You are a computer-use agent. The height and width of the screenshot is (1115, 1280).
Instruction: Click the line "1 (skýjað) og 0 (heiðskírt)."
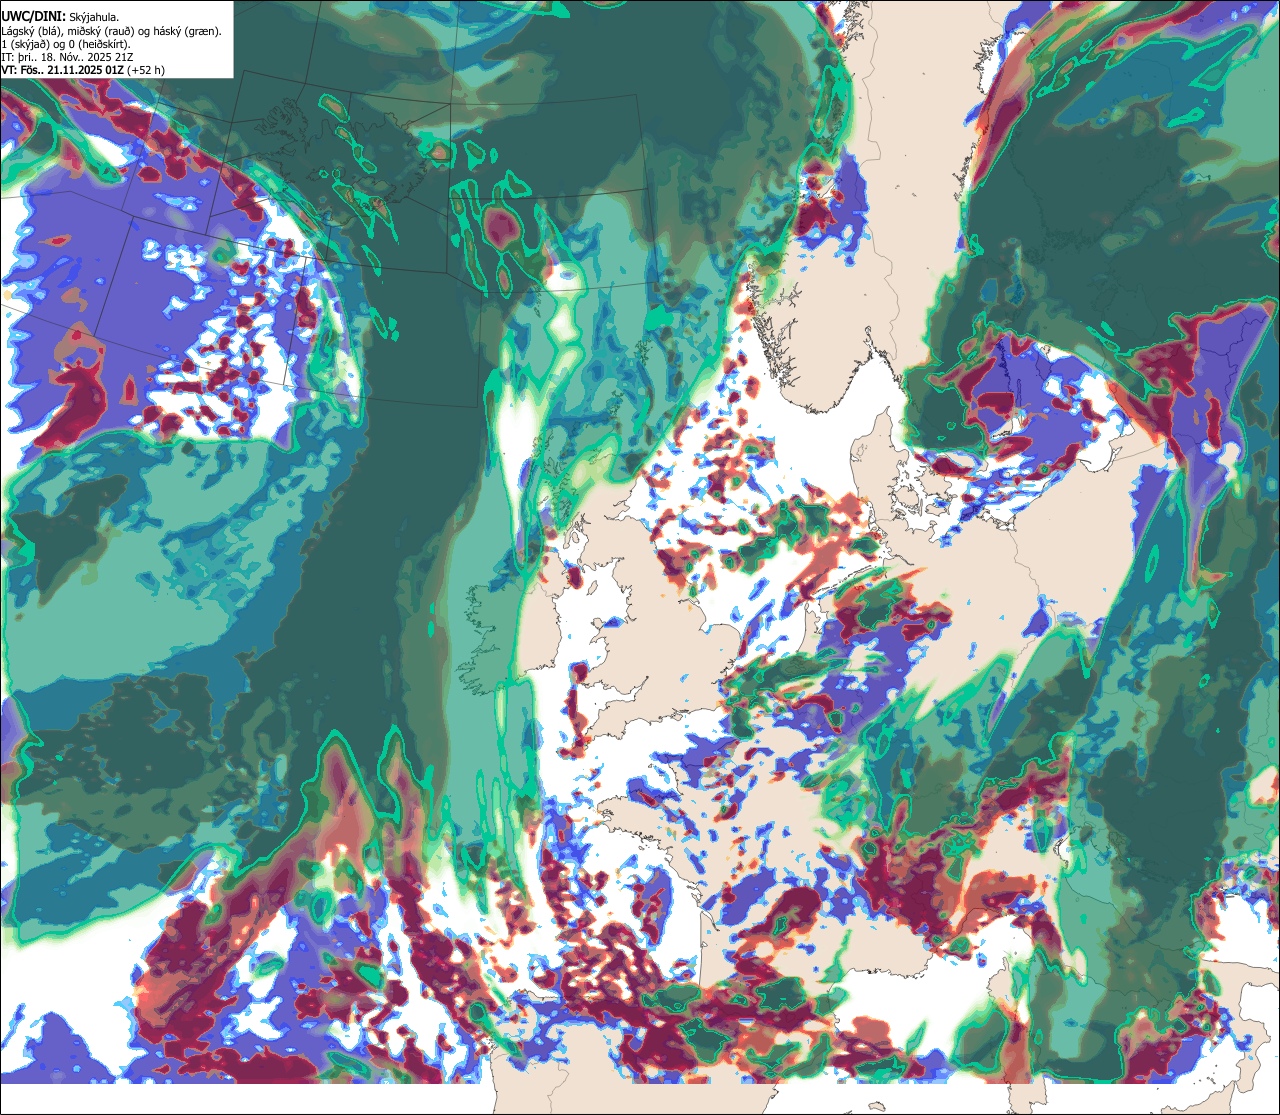(66, 44)
